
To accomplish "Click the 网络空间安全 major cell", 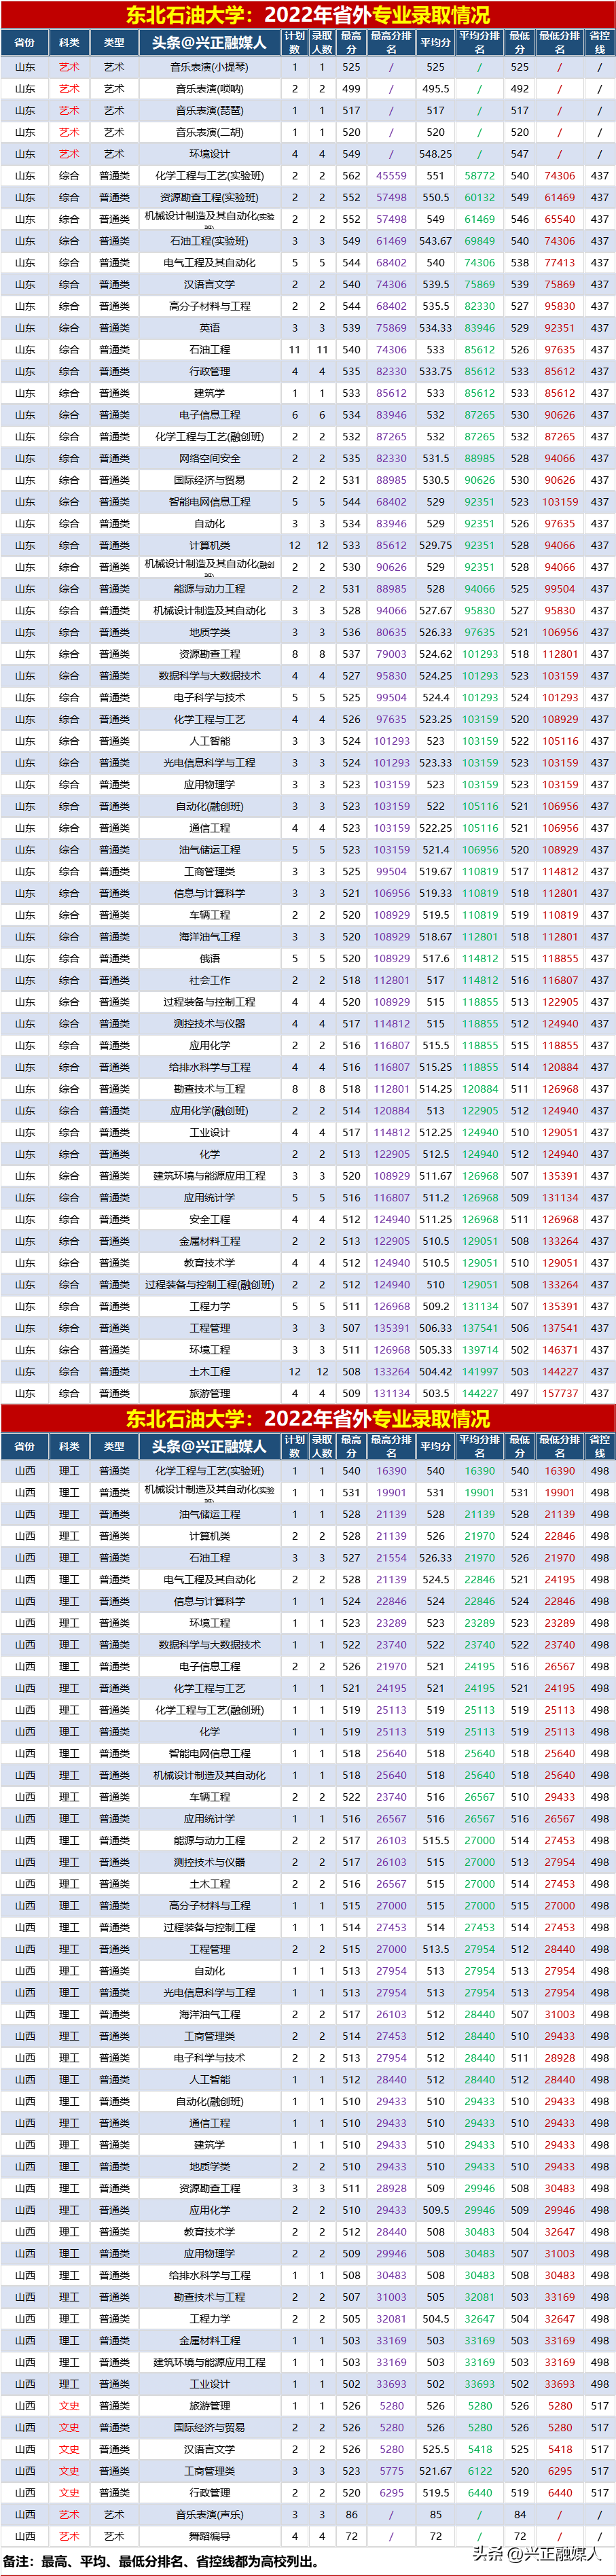I will click(x=209, y=459).
